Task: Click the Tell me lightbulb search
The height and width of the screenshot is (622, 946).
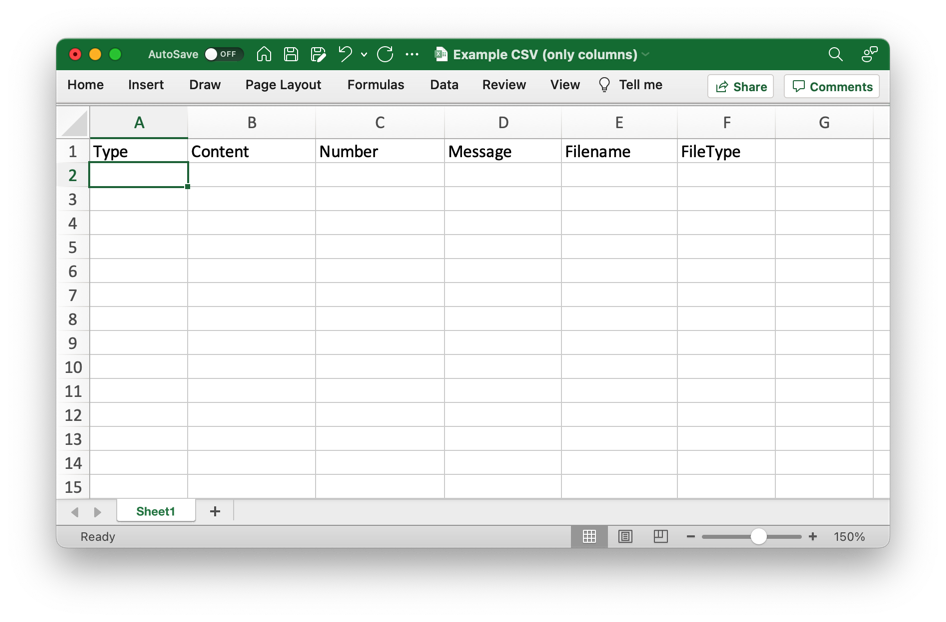Action: point(630,85)
